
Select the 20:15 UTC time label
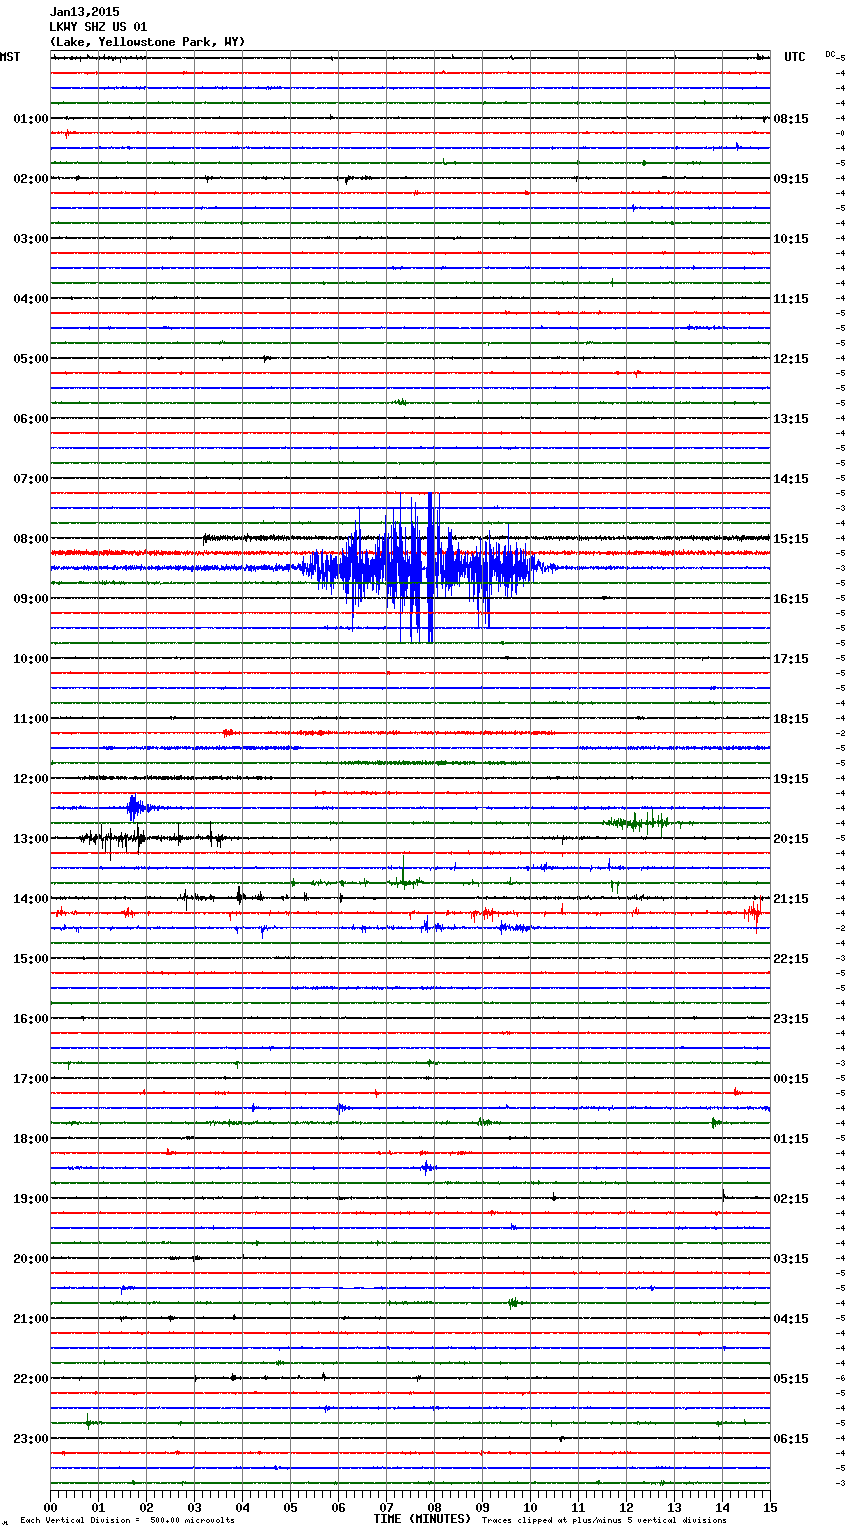[791, 838]
